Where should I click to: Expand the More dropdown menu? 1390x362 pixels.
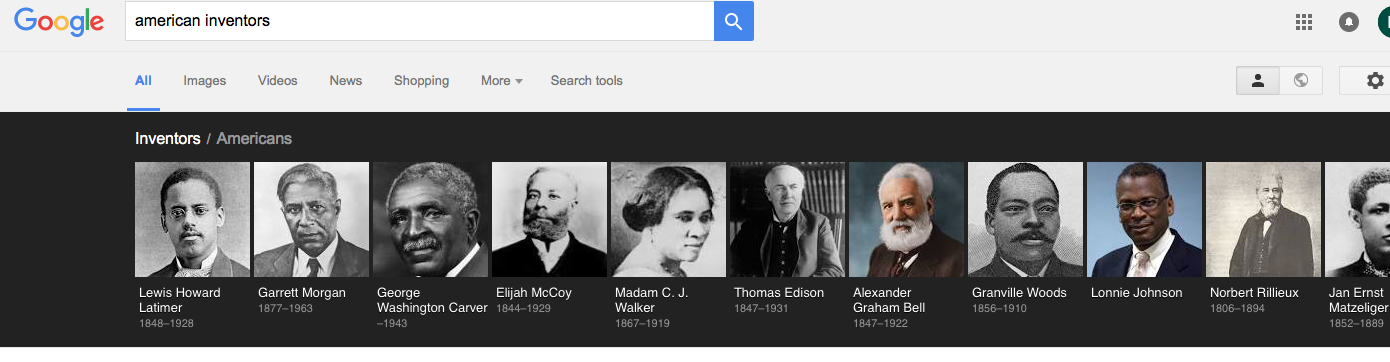tap(502, 81)
